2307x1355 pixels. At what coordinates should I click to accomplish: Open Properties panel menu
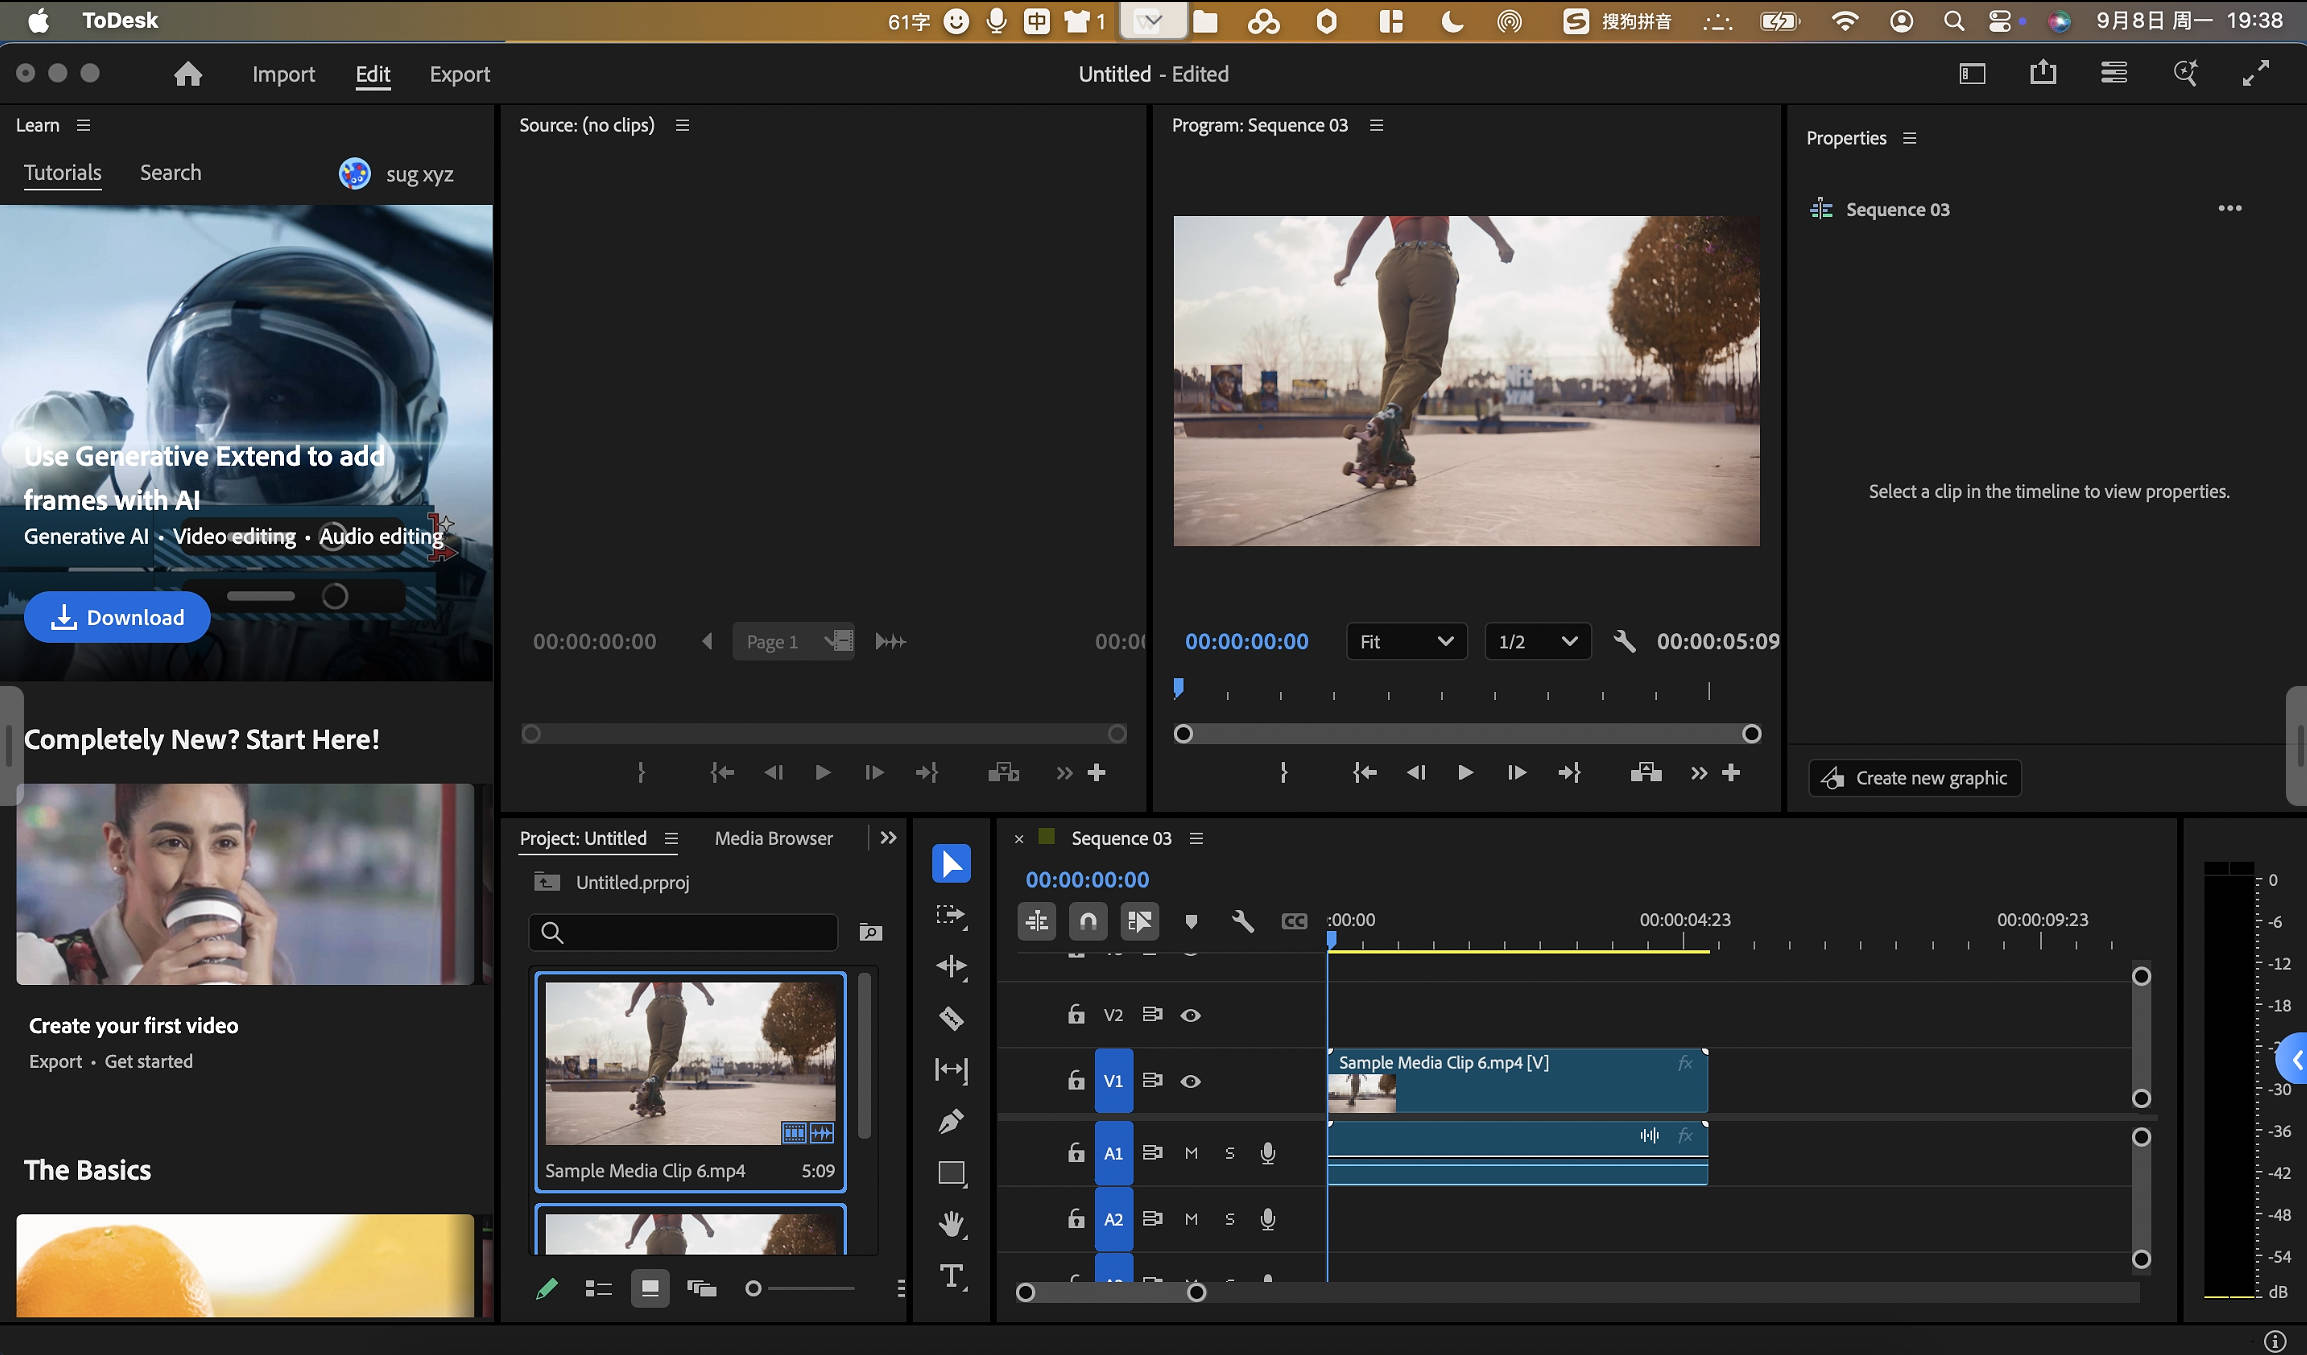click(1909, 138)
